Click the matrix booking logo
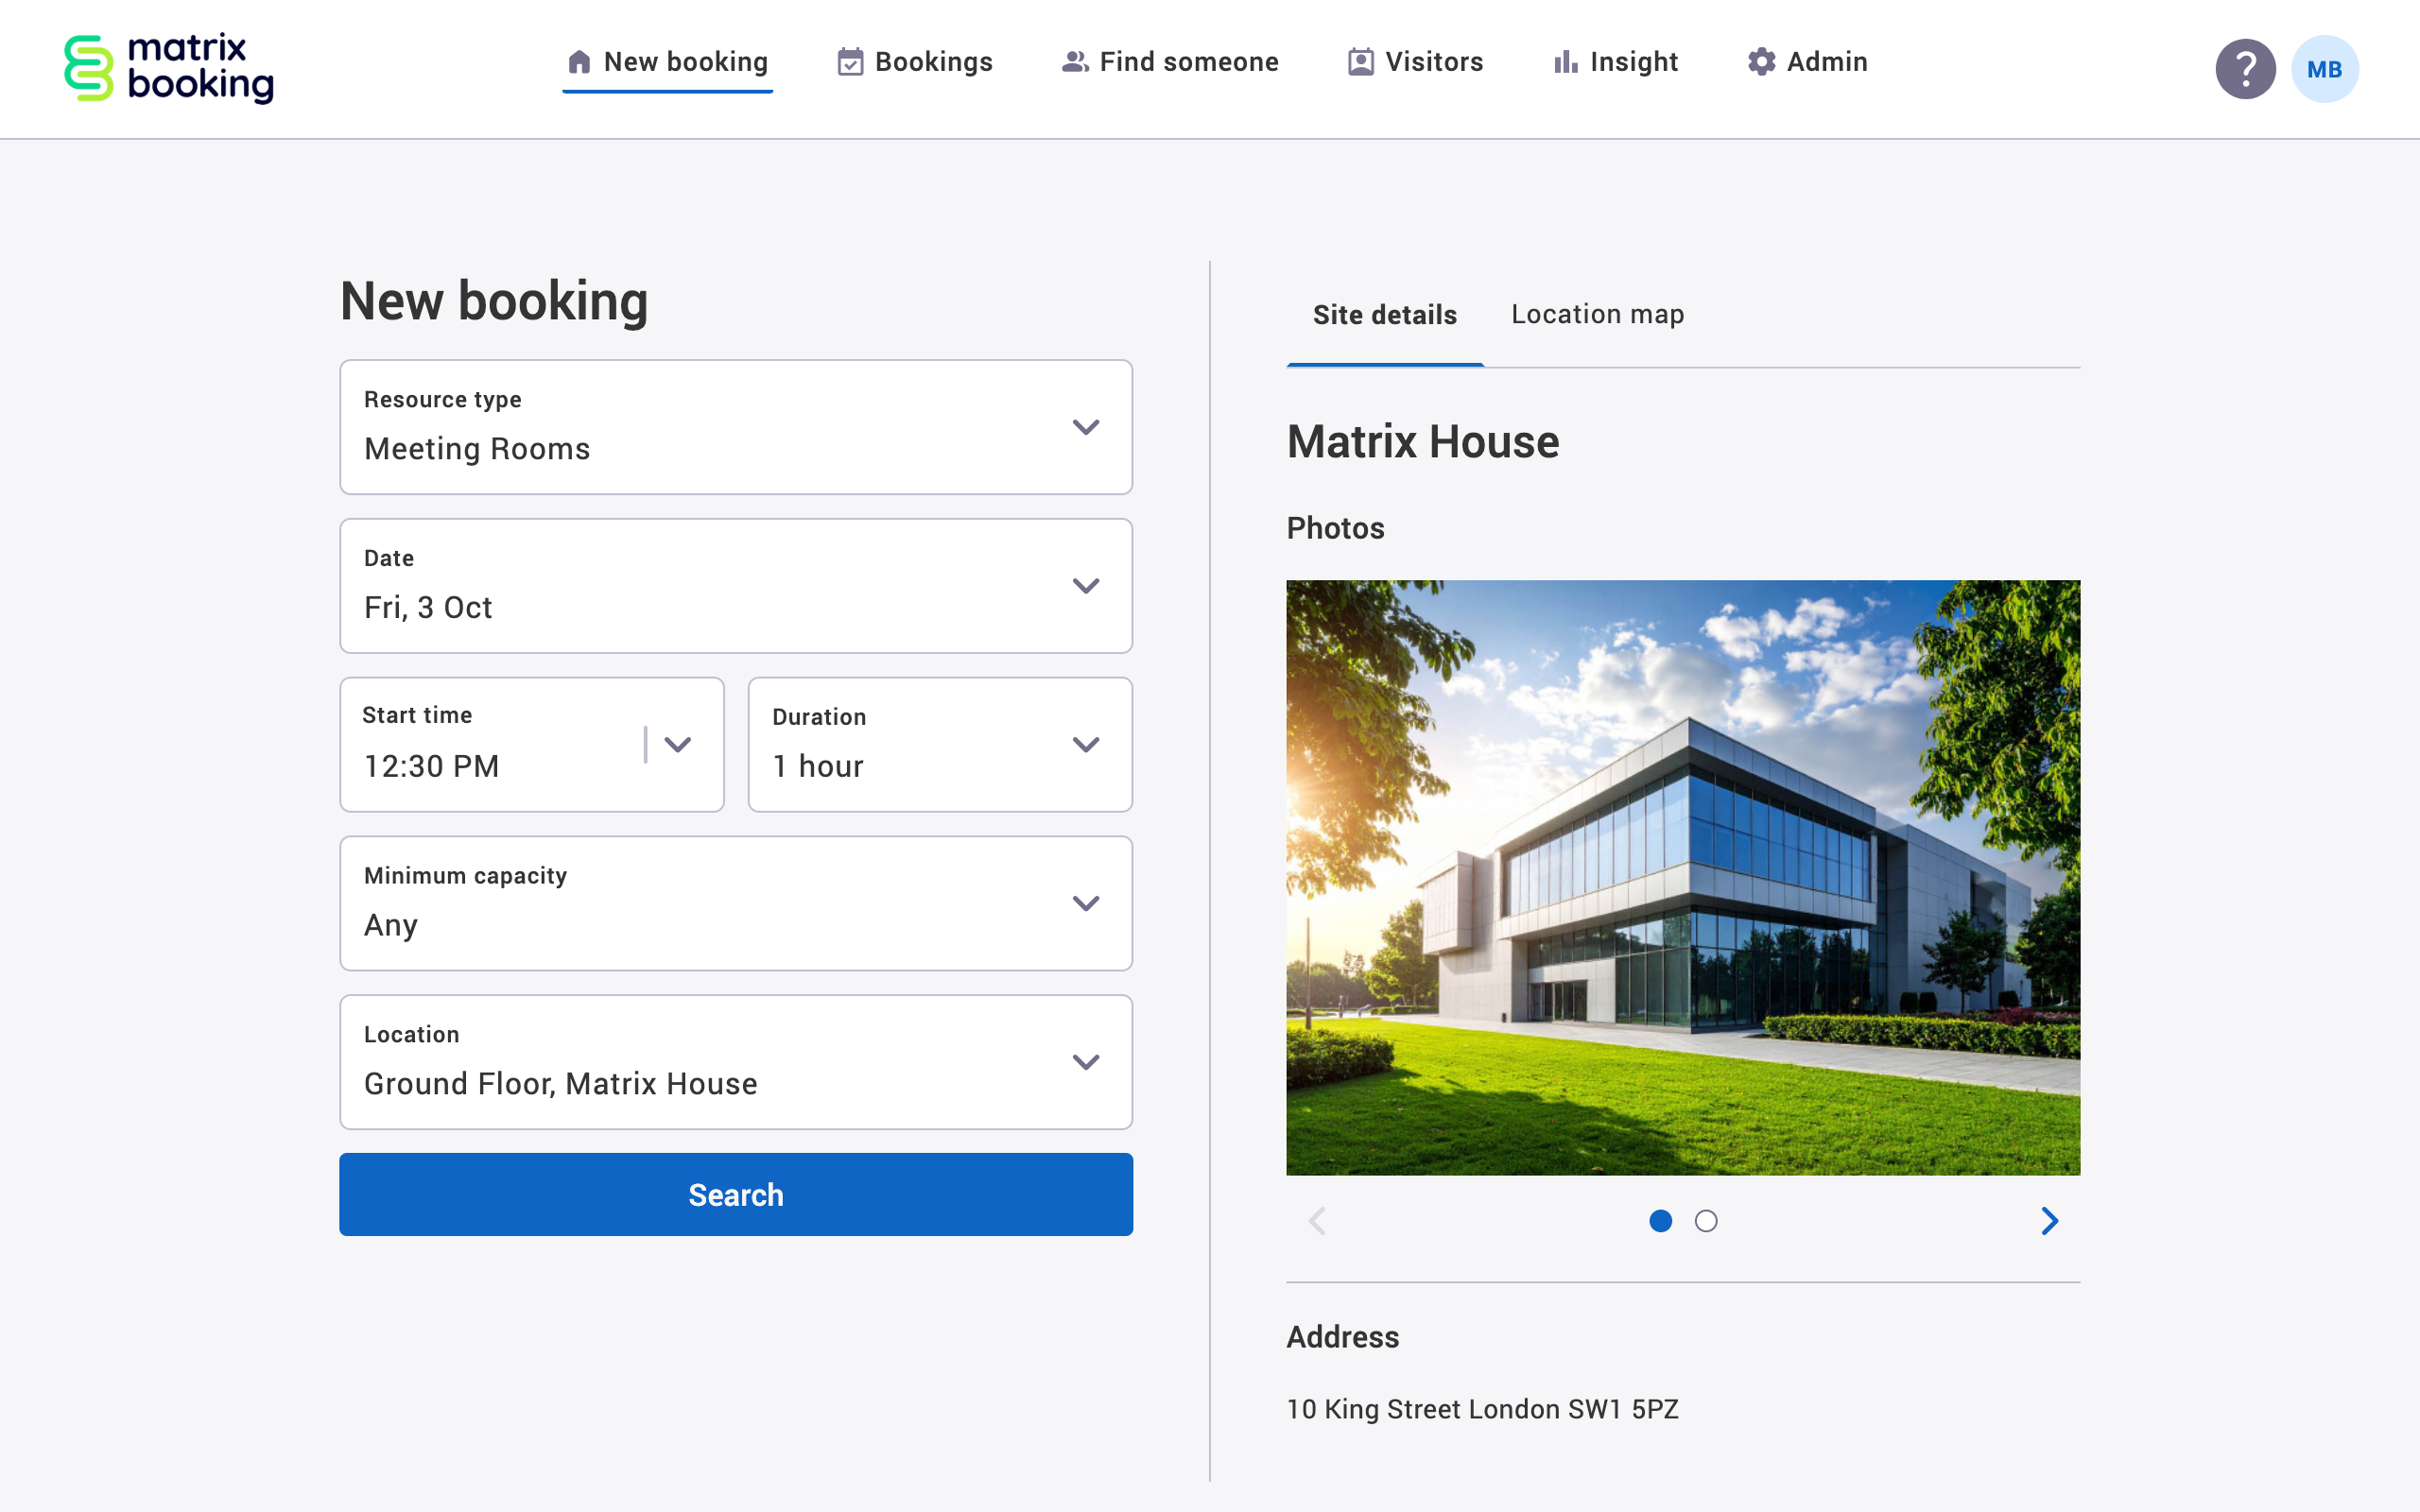2420x1512 pixels. tap(167, 68)
